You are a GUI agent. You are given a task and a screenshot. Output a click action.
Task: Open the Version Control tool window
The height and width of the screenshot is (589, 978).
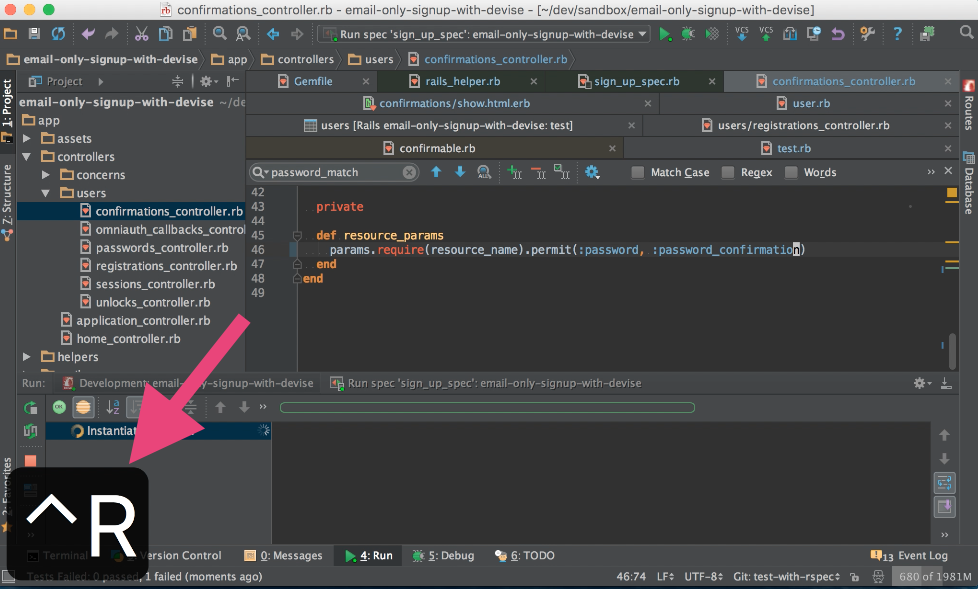tap(180, 555)
